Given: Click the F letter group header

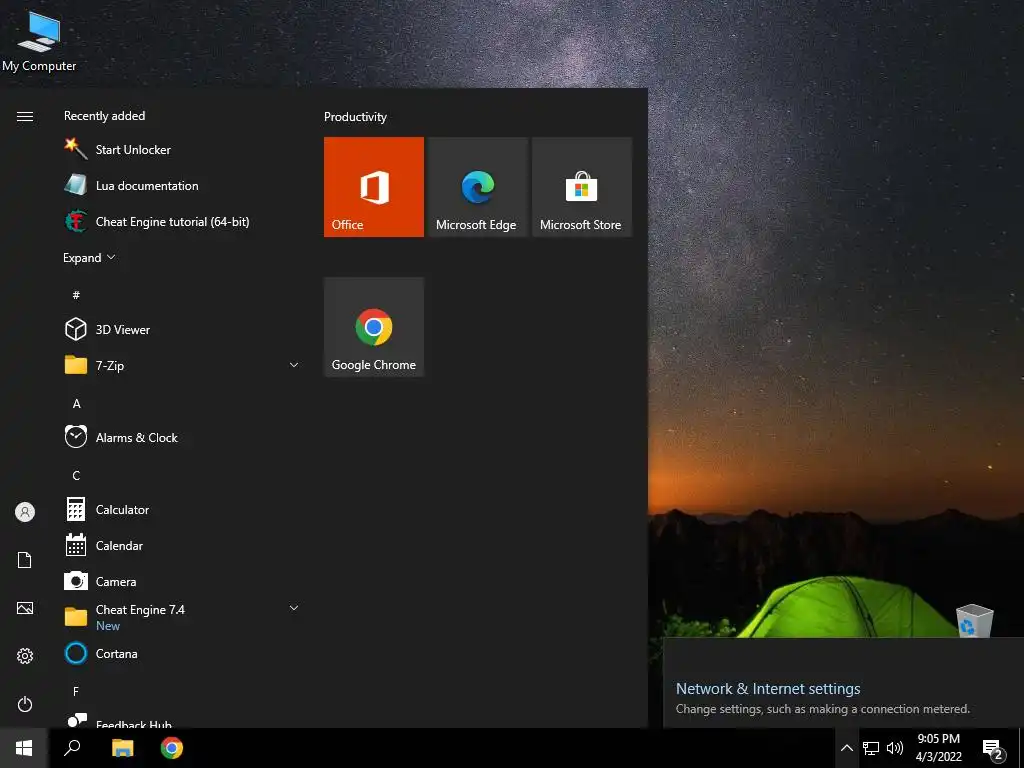Looking at the screenshot, I should coord(76,691).
